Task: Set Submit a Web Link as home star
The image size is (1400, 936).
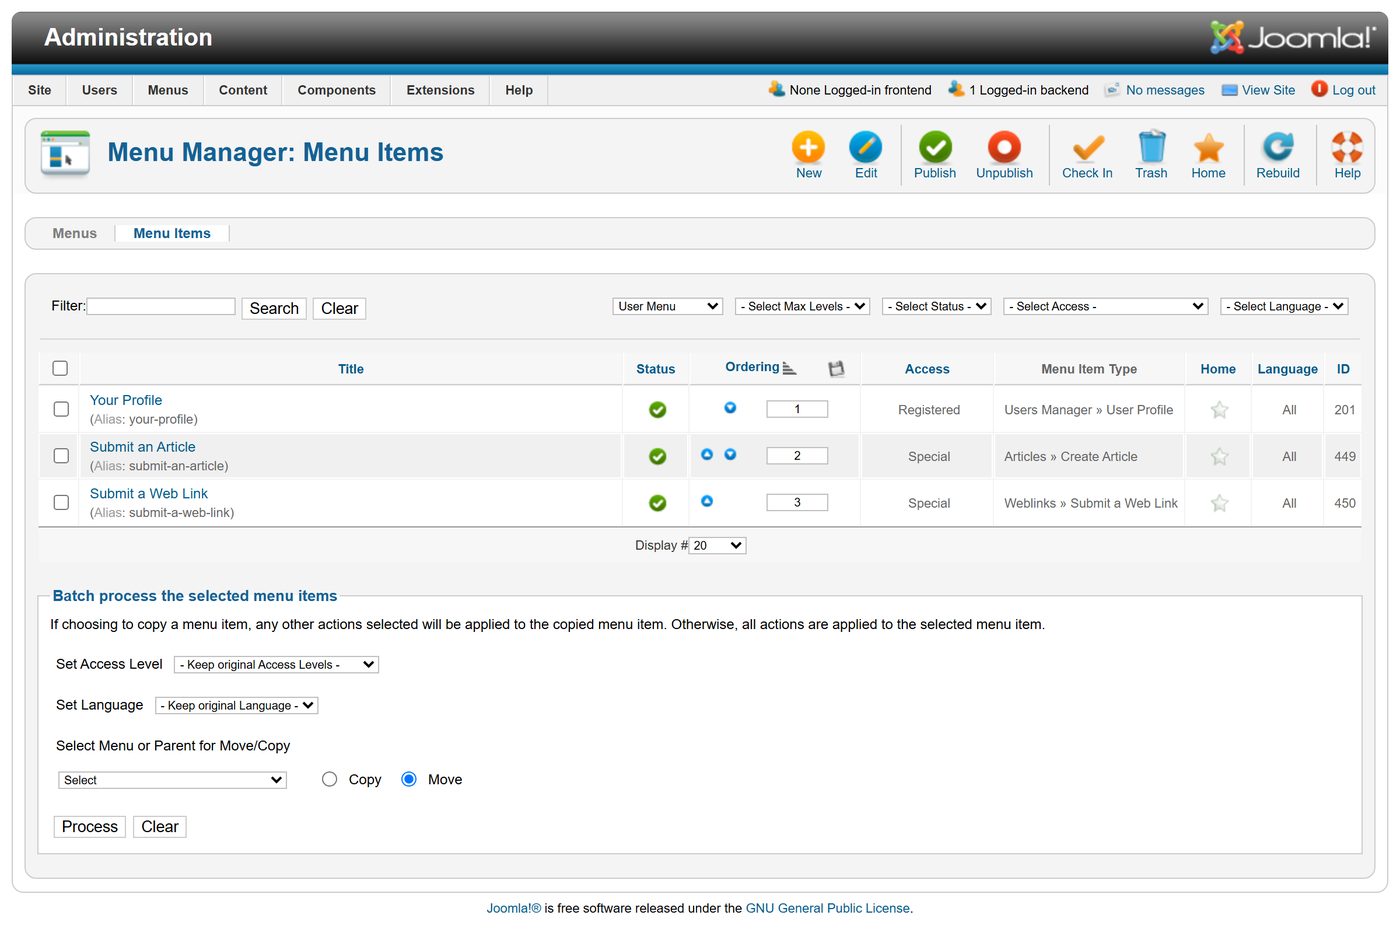Action: (1219, 503)
